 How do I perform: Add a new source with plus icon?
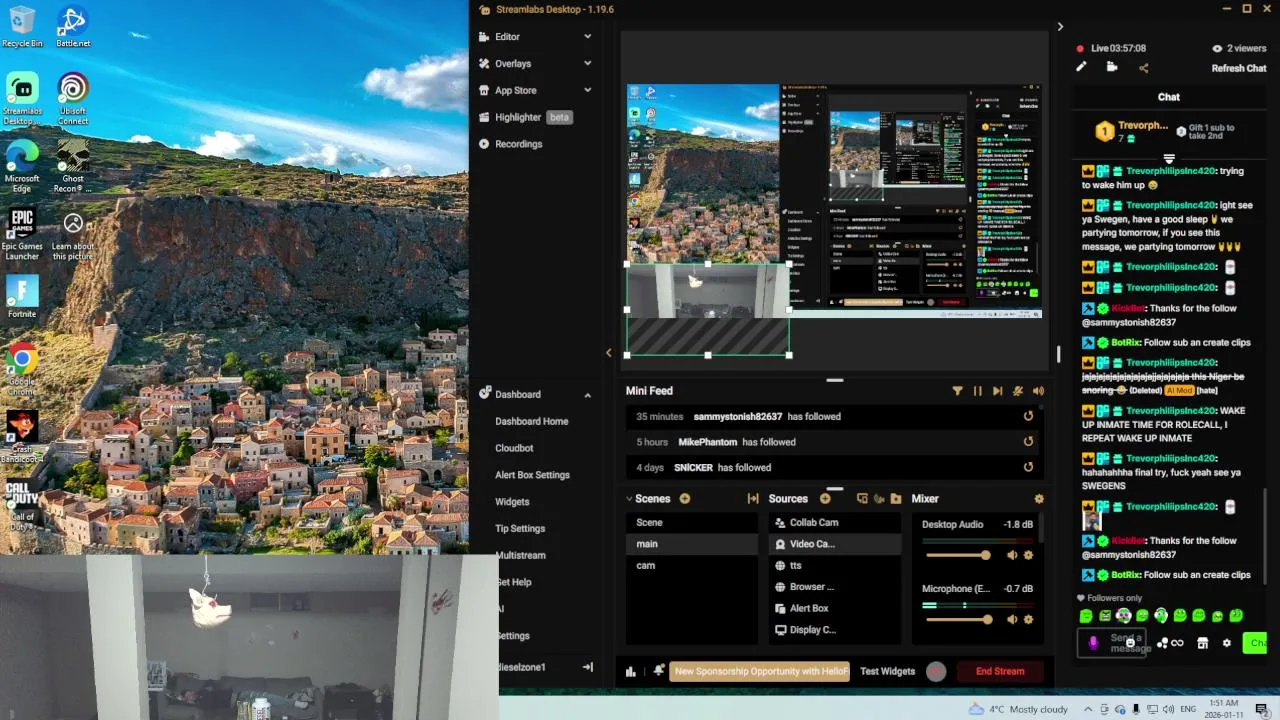825,498
